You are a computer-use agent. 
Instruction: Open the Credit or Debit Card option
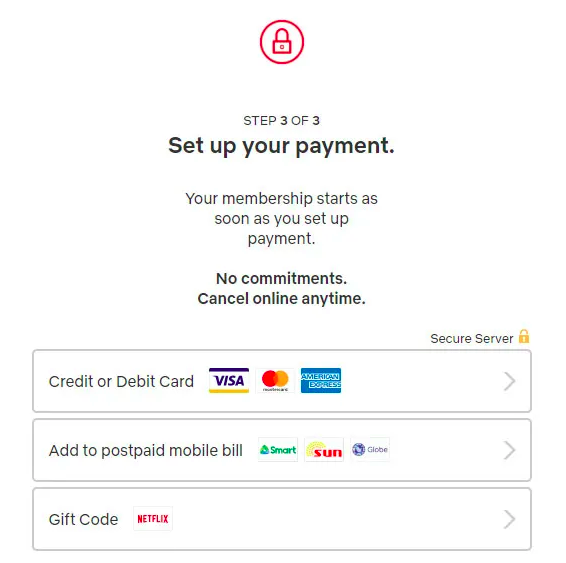[x=282, y=381]
